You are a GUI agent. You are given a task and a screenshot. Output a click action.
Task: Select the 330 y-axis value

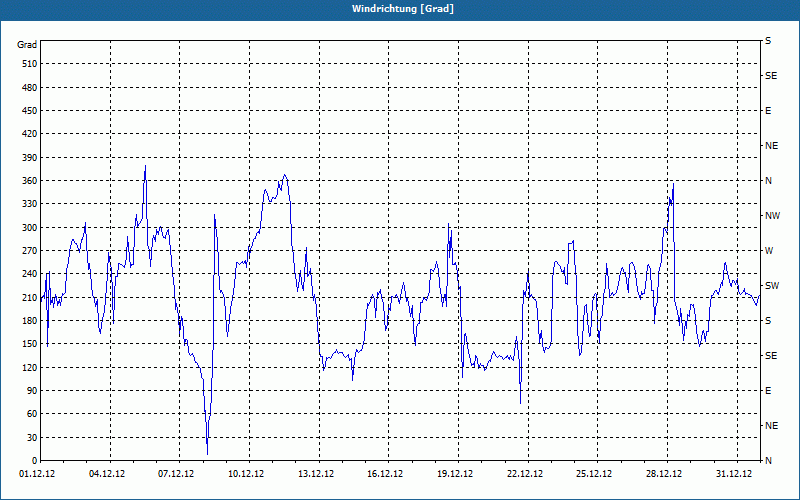[x=30, y=204]
